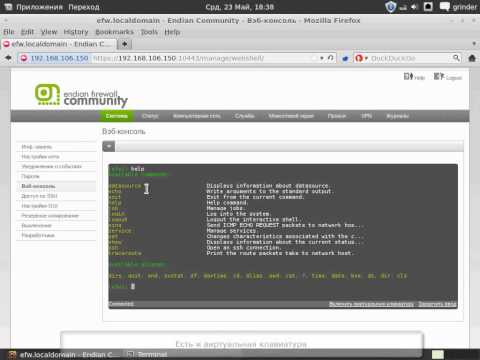480x360 pixels.
Task: Click the square notification icon in the panel
Action: (428, 7)
